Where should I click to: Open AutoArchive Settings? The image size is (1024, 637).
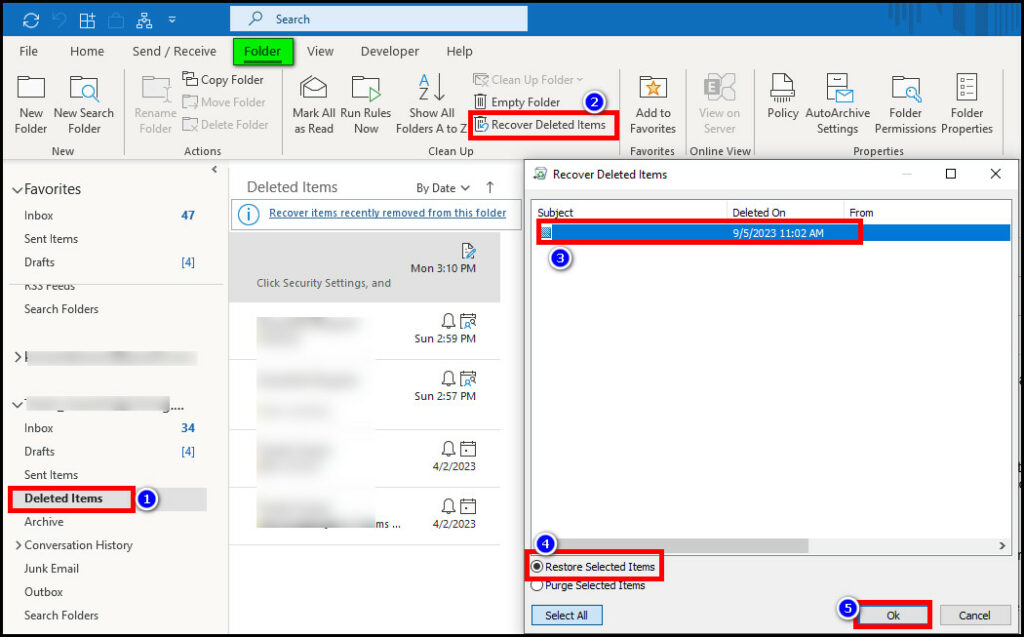838,100
